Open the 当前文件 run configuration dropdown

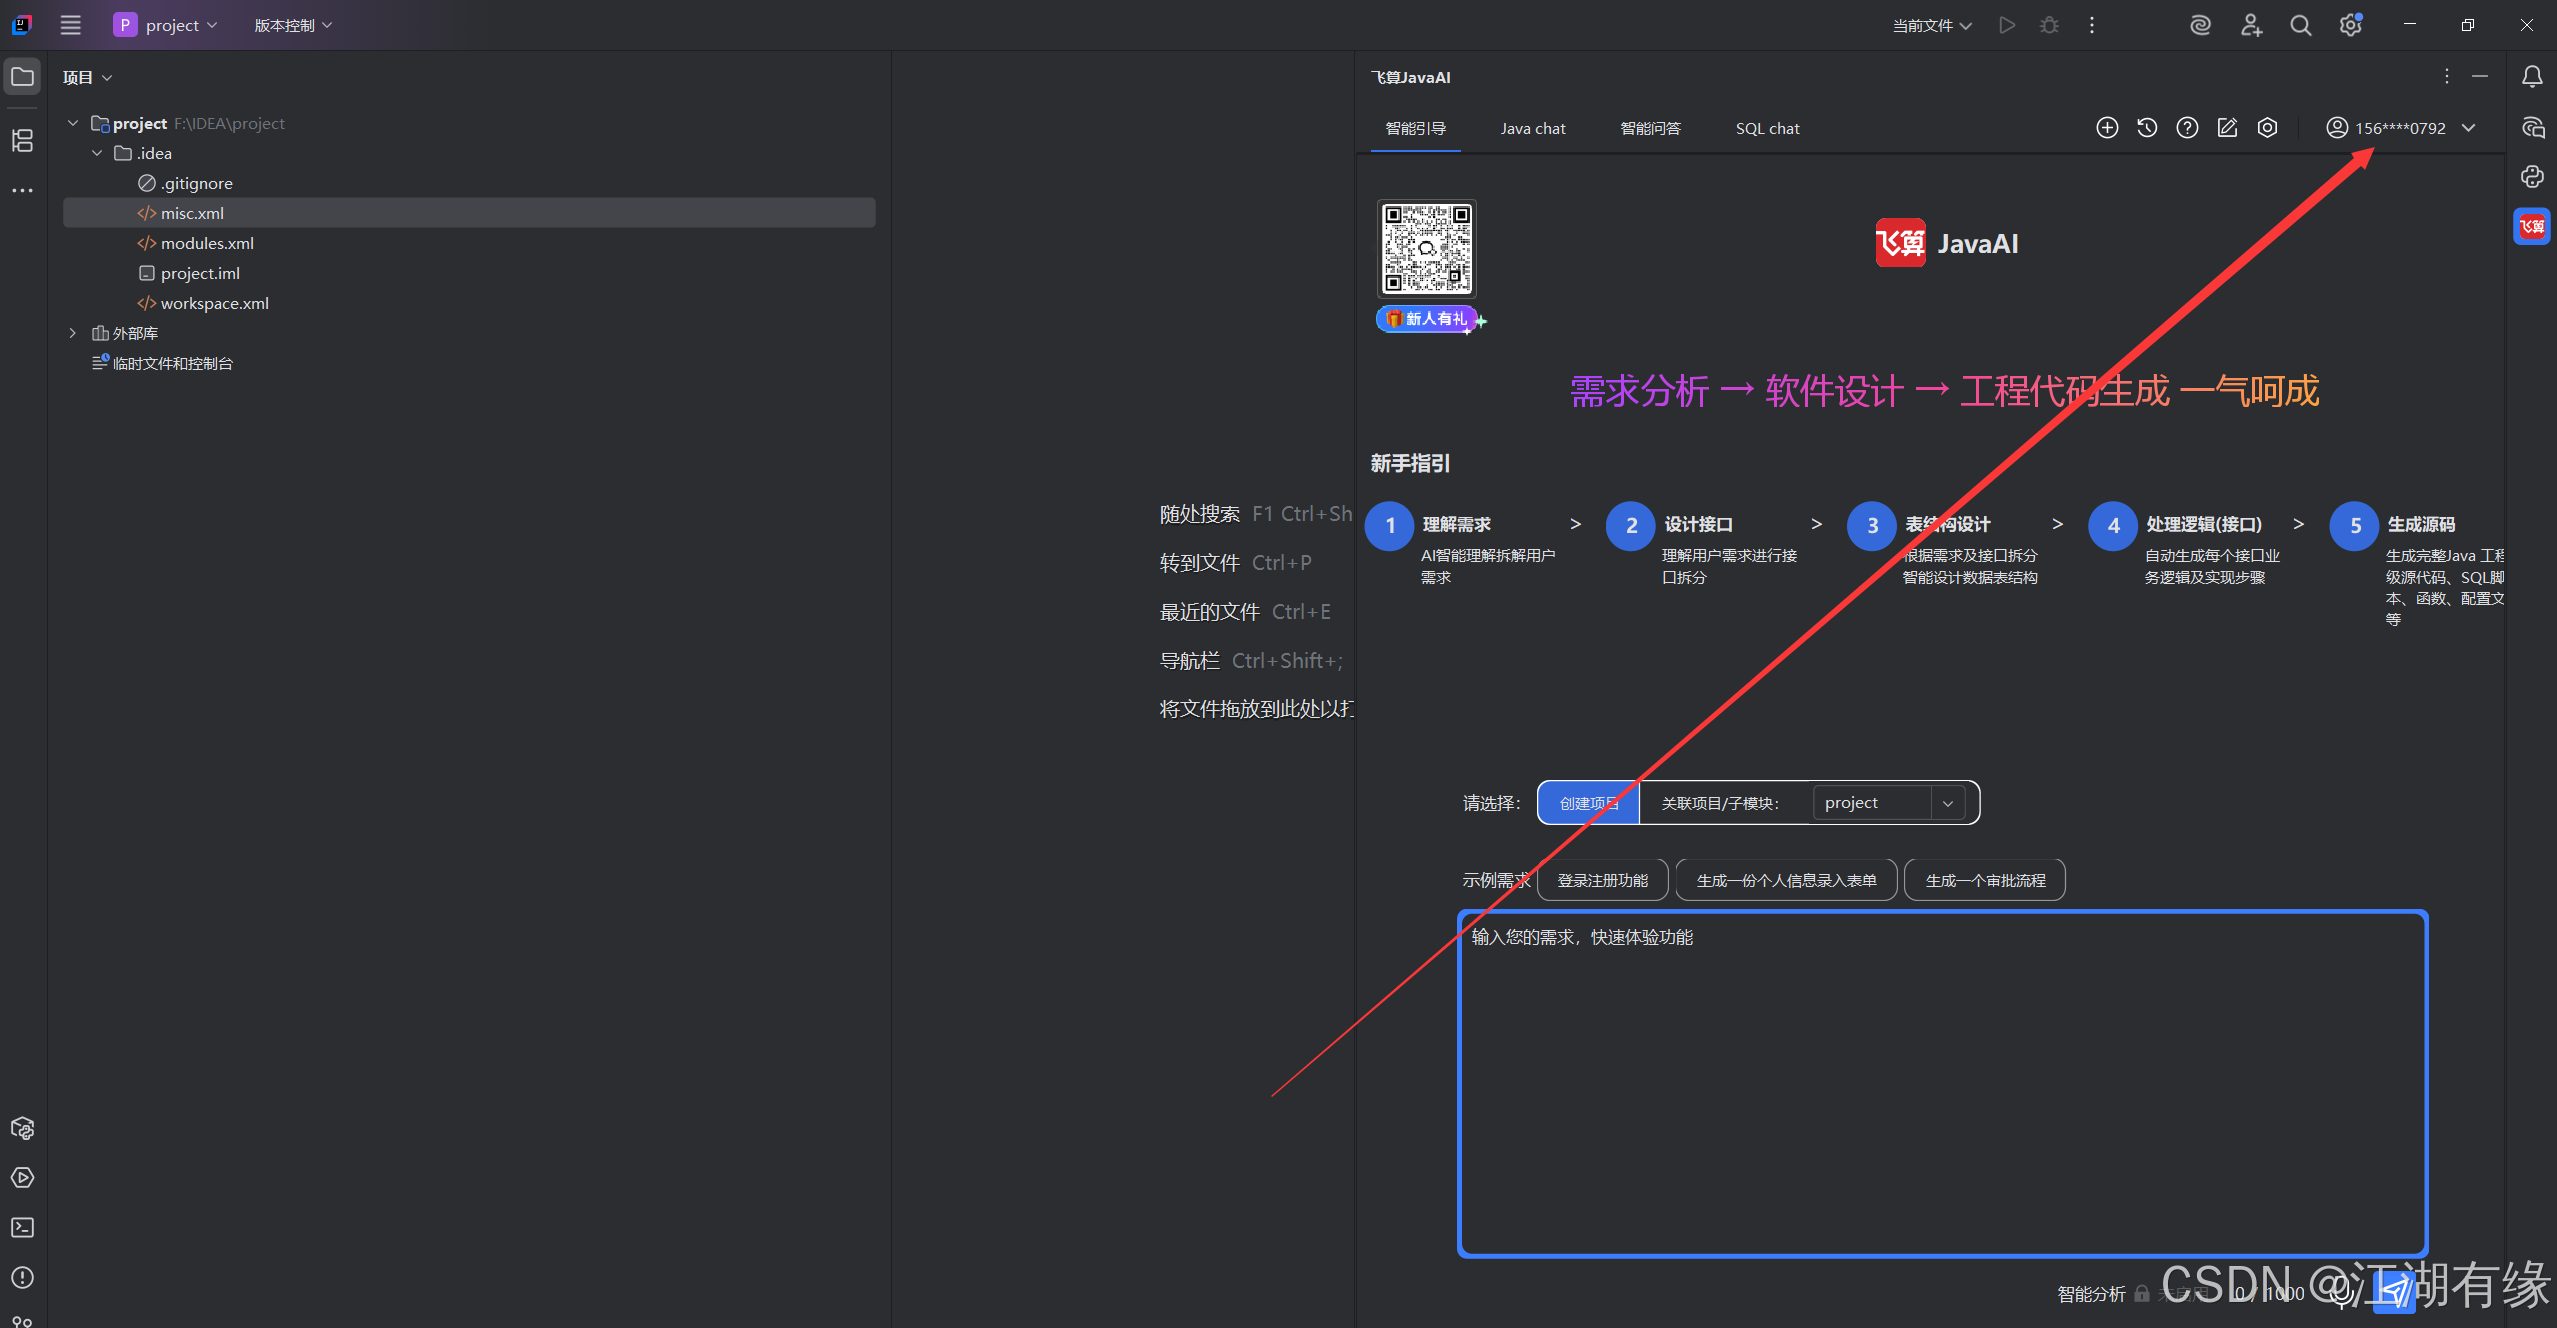(x=1931, y=25)
